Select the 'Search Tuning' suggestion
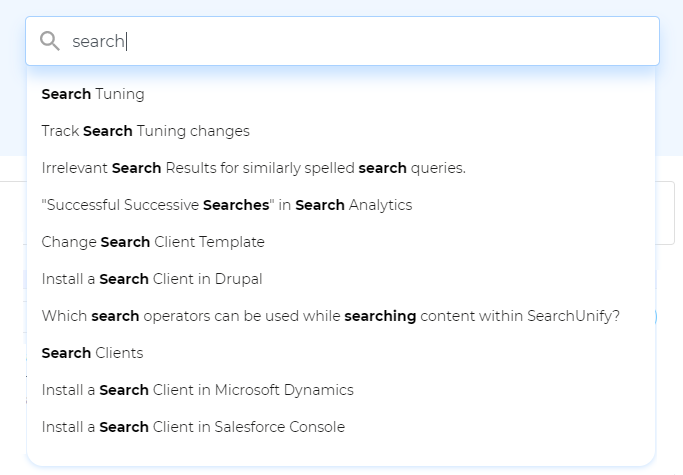Screen dimensions: 683x475 point(93,94)
